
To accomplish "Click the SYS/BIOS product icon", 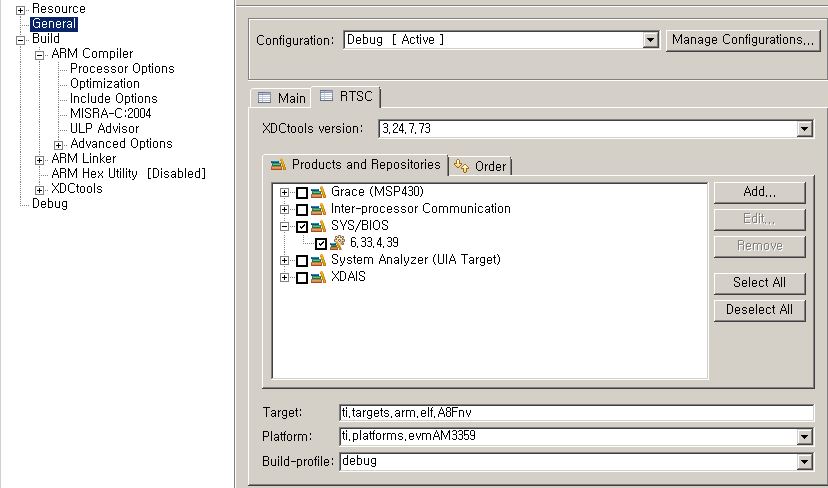I will (318, 226).
